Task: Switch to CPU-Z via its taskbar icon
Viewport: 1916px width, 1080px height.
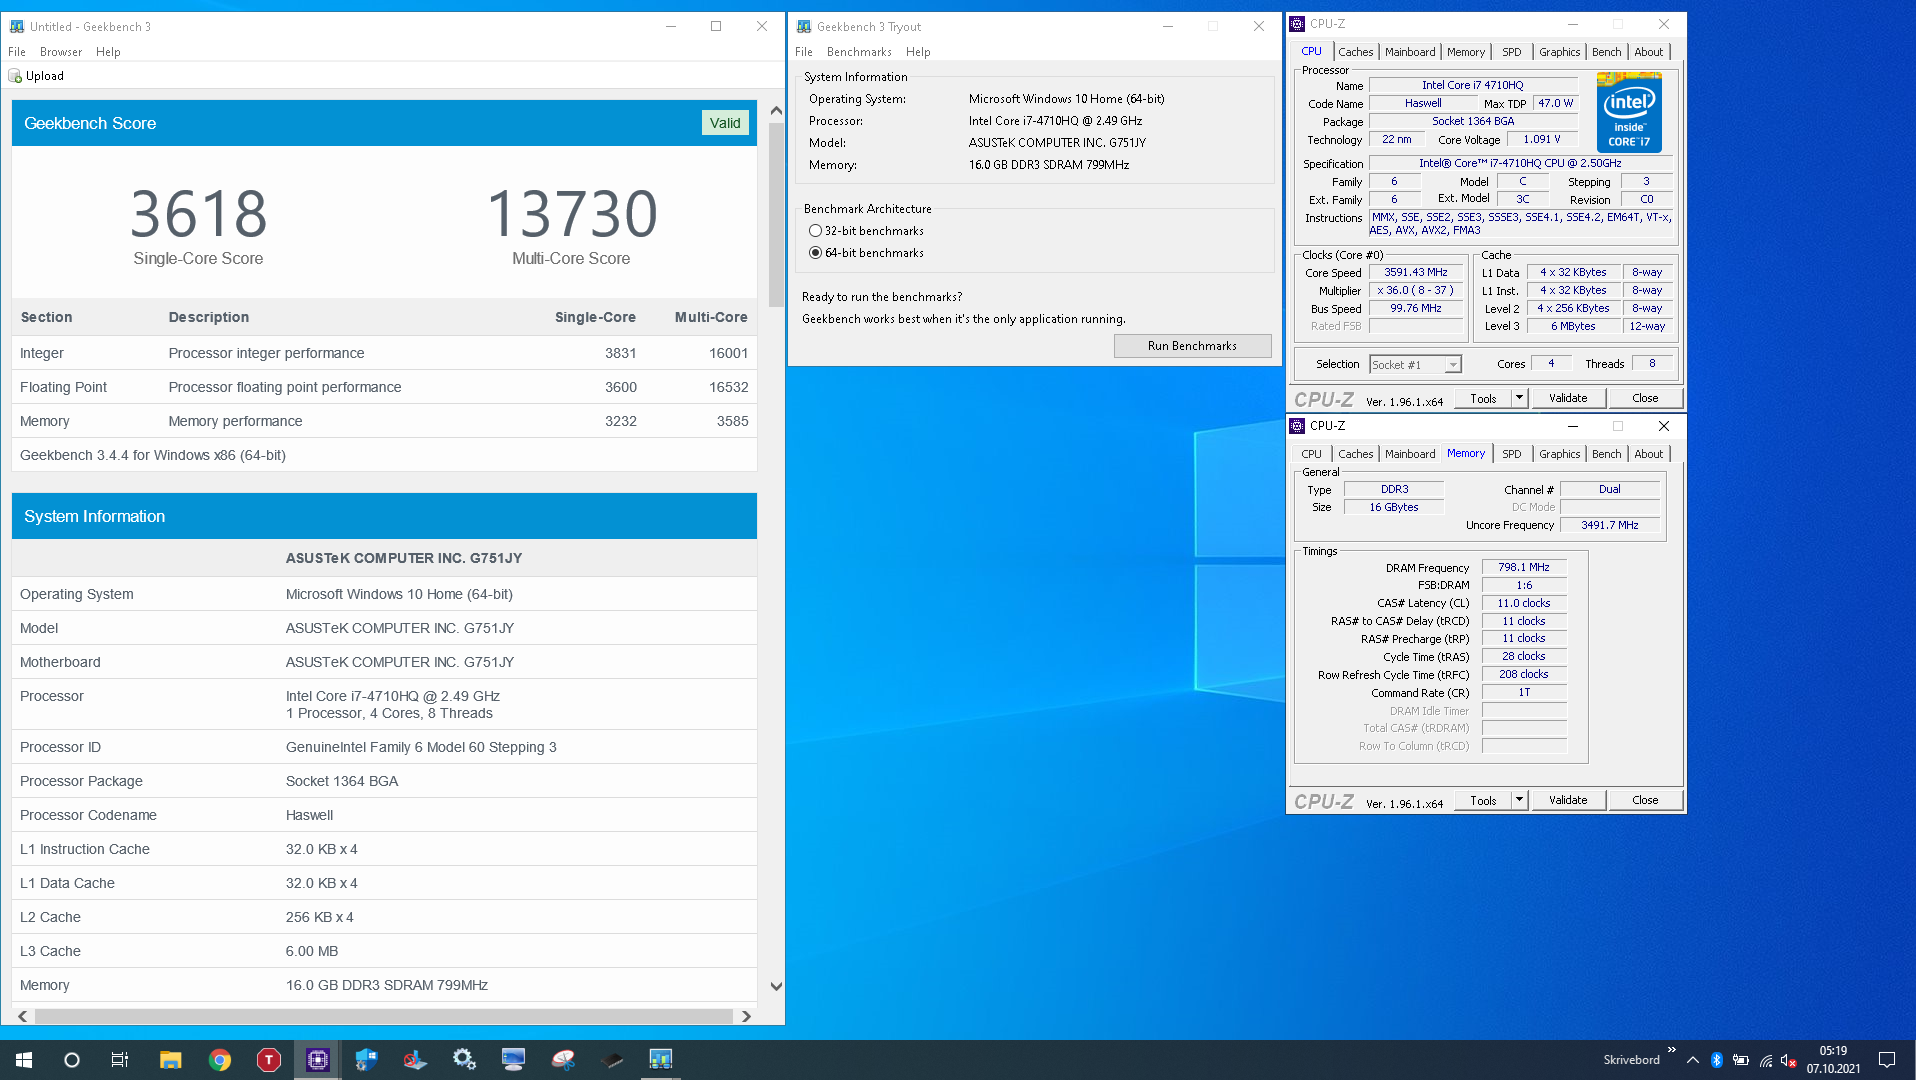Action: pyautogui.click(x=318, y=1060)
